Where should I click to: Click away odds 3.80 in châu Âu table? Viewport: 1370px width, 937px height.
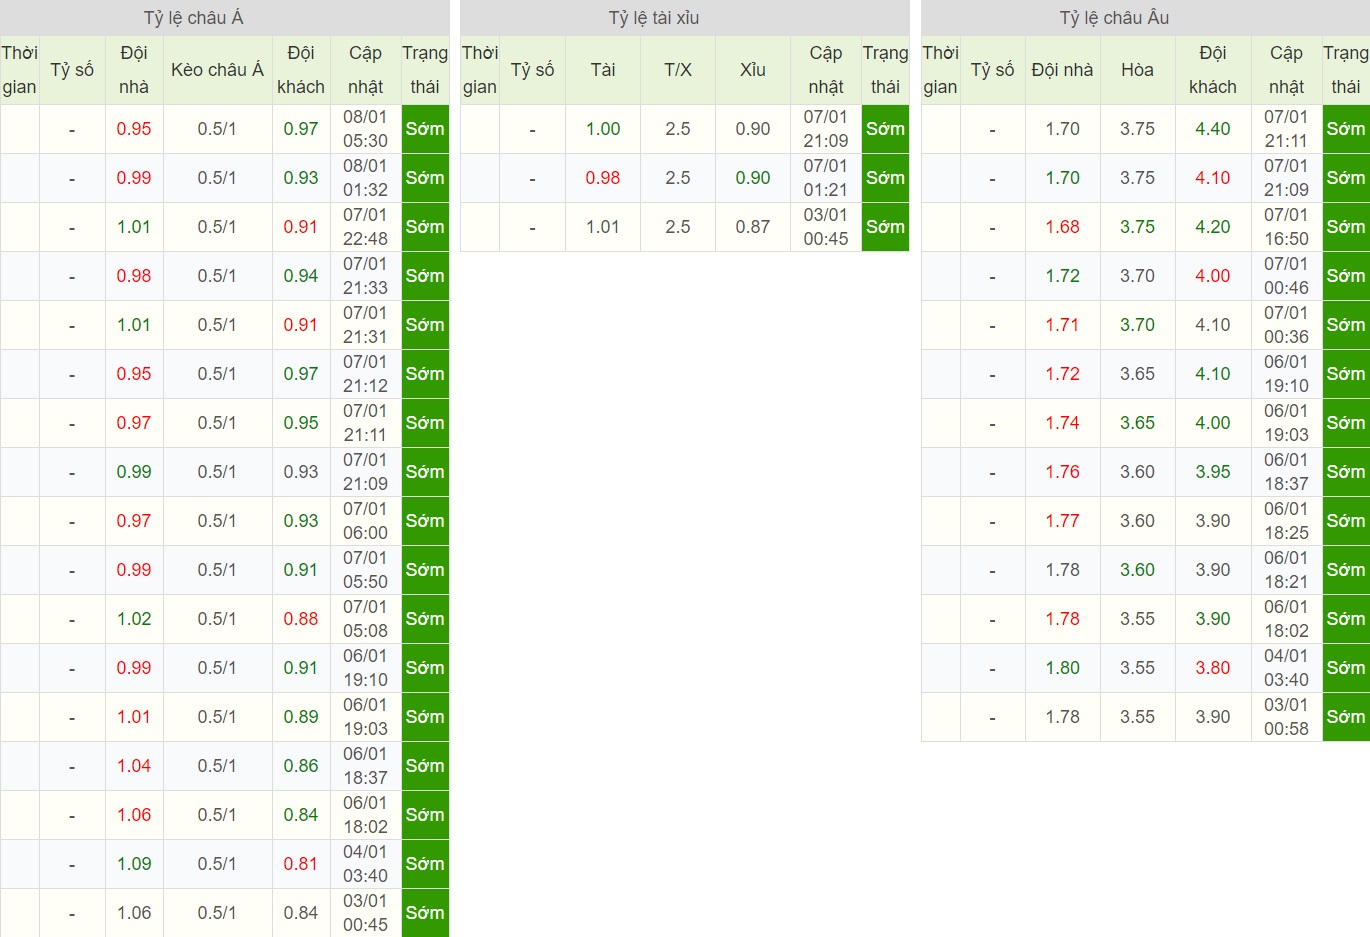click(x=1213, y=668)
